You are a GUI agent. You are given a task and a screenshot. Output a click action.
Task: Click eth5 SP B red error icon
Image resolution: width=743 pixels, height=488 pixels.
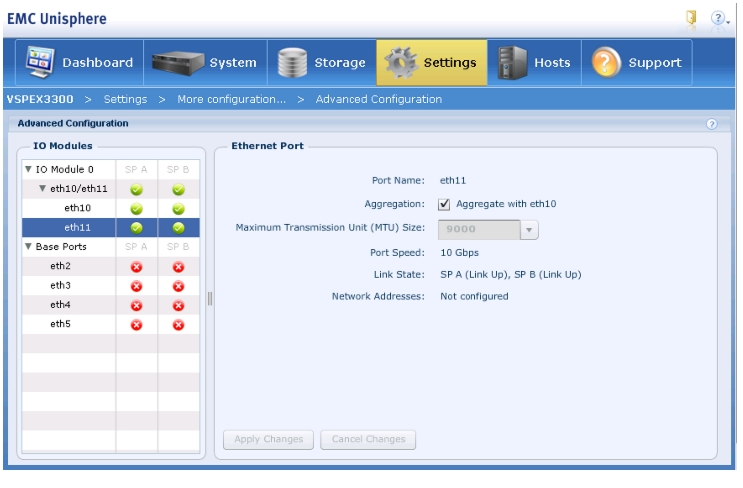click(178, 325)
